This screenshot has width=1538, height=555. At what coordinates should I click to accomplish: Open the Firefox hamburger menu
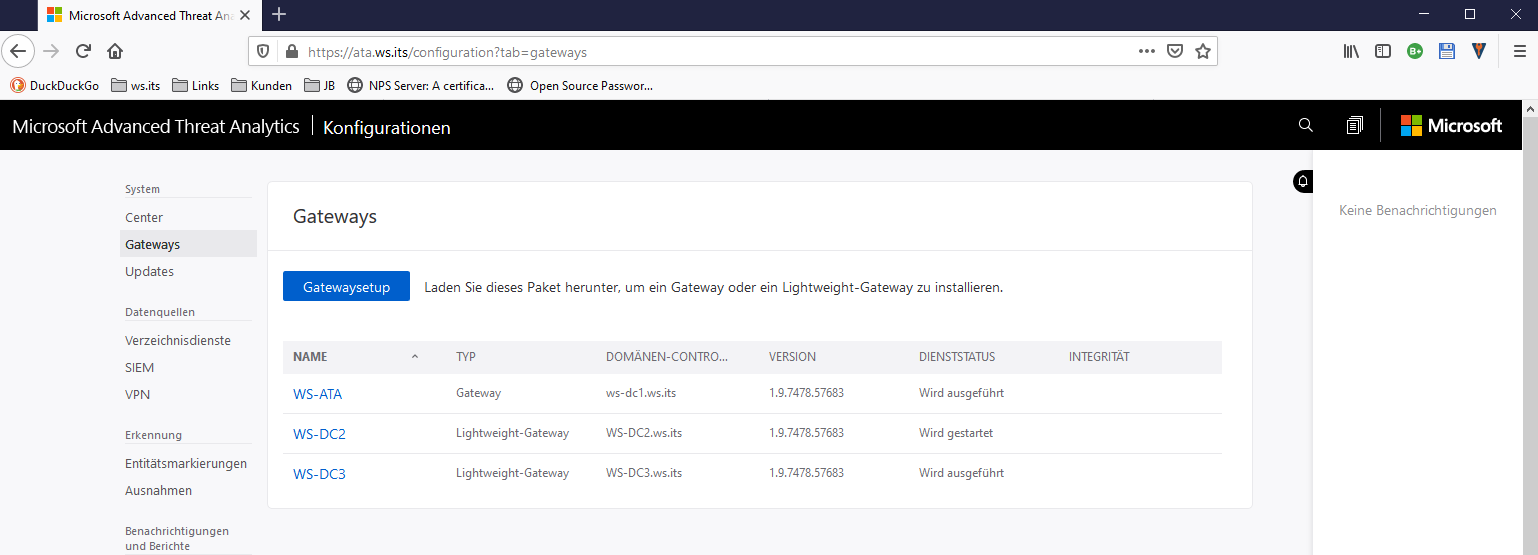pos(1519,51)
